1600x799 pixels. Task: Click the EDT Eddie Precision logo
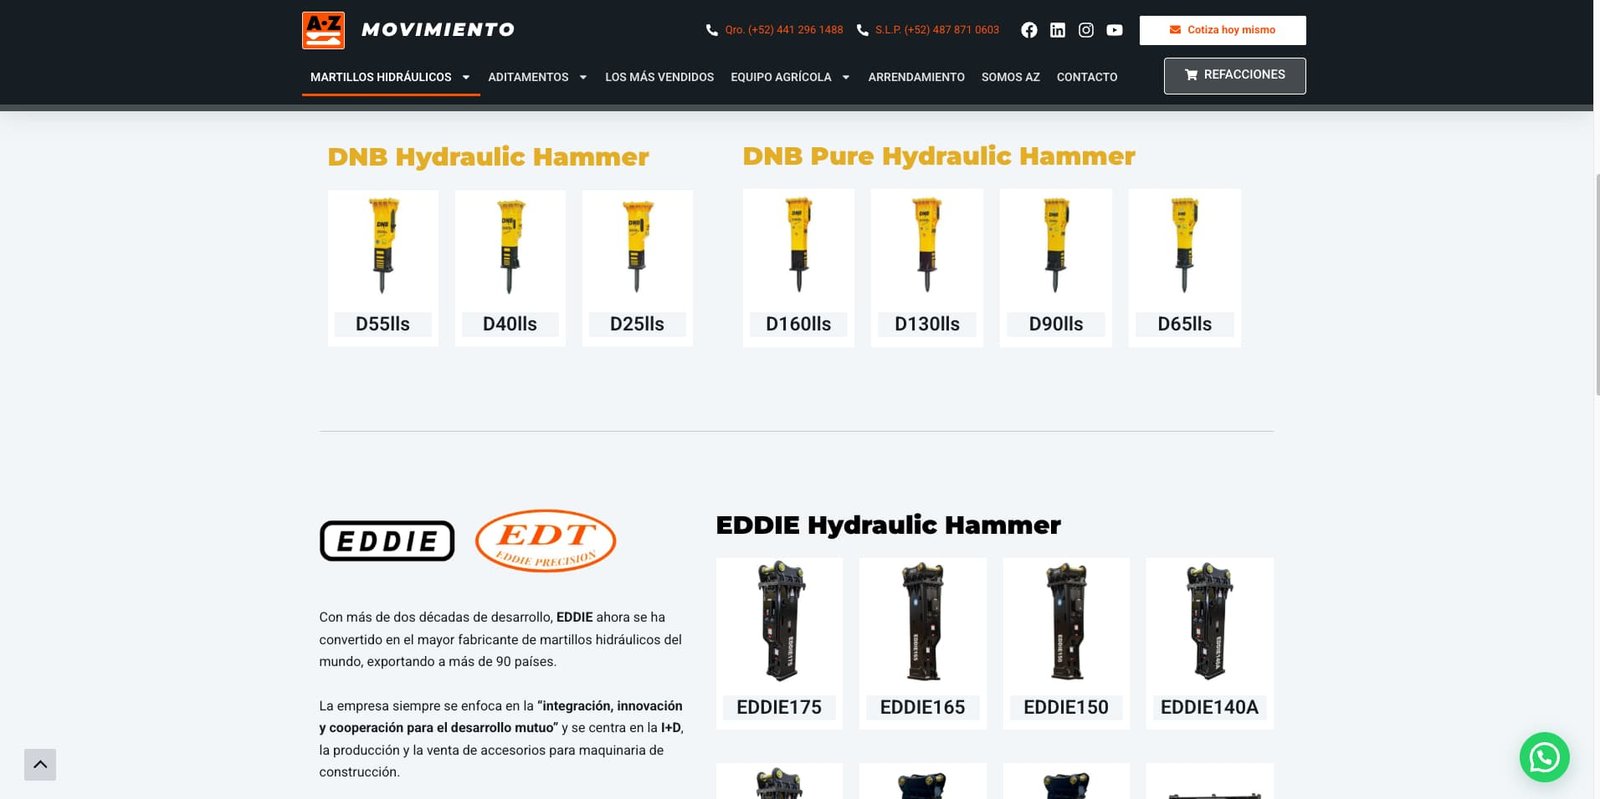tap(545, 541)
